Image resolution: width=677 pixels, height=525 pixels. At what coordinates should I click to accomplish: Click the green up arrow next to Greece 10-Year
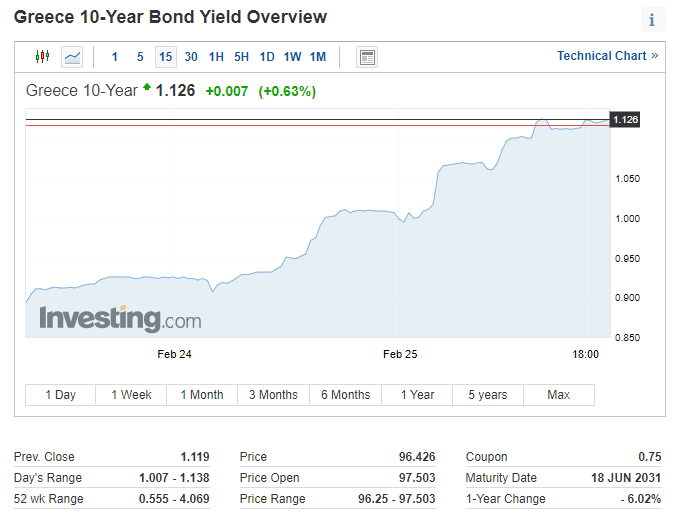pos(147,88)
